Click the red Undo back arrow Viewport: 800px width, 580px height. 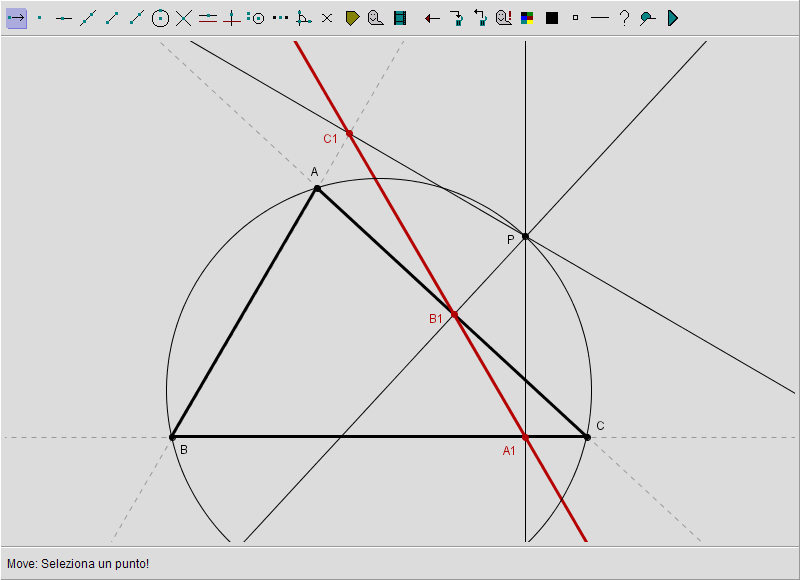point(432,18)
